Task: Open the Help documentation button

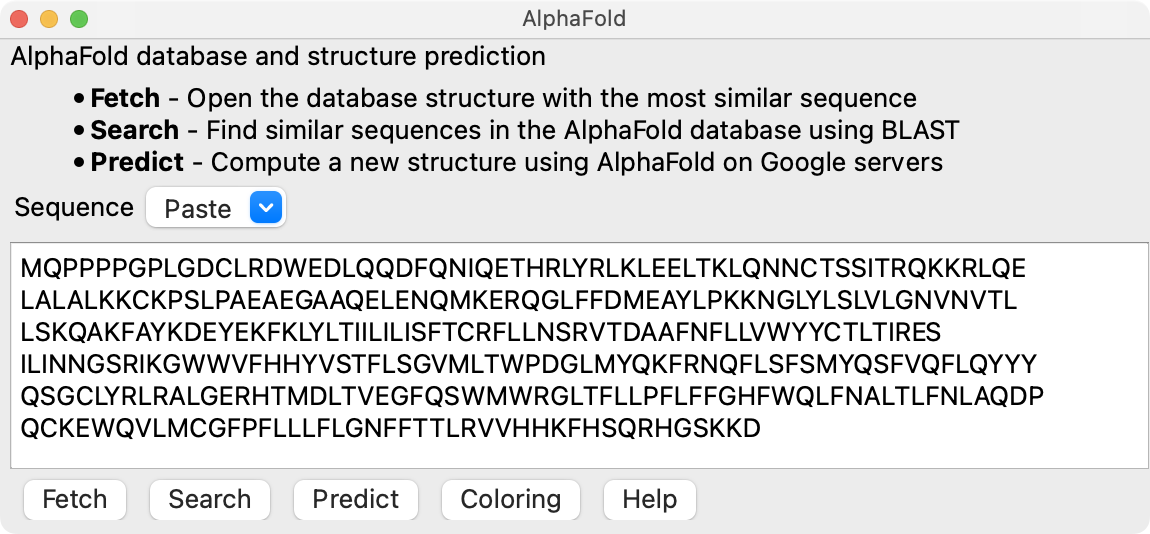Action: [649, 499]
